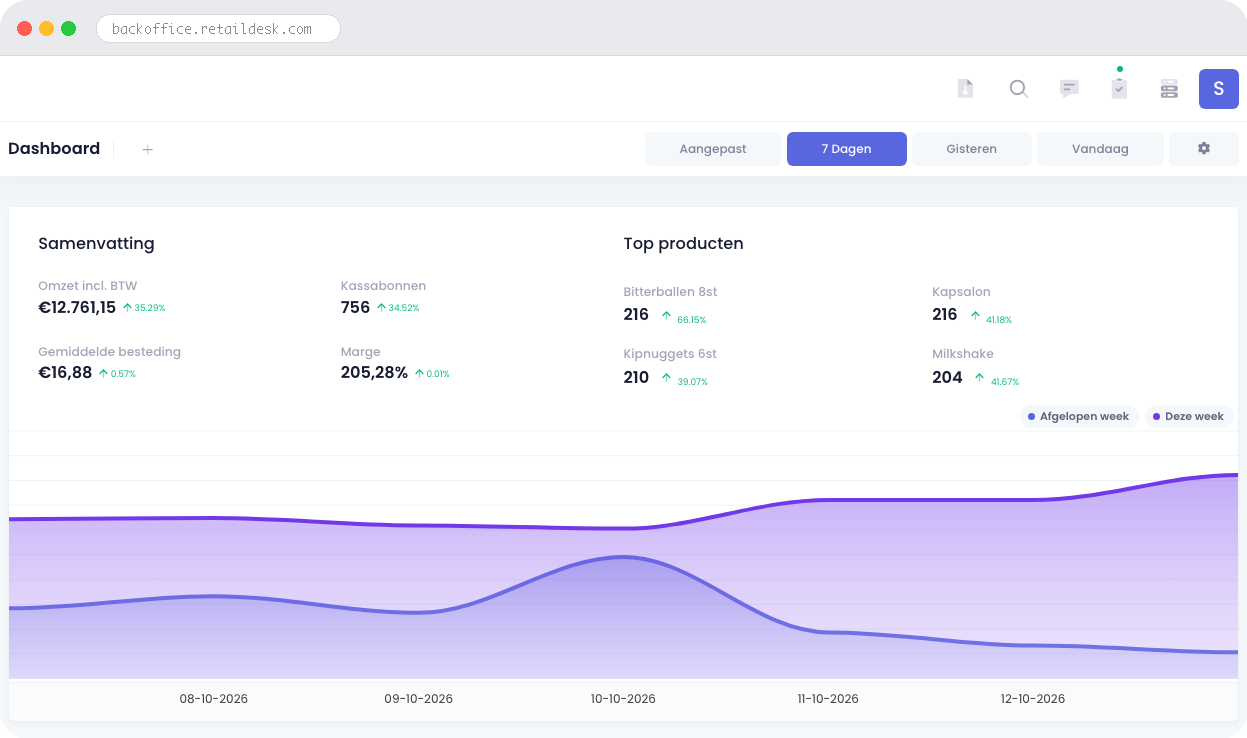Click the 10-10-2026 axis date

tap(623, 699)
